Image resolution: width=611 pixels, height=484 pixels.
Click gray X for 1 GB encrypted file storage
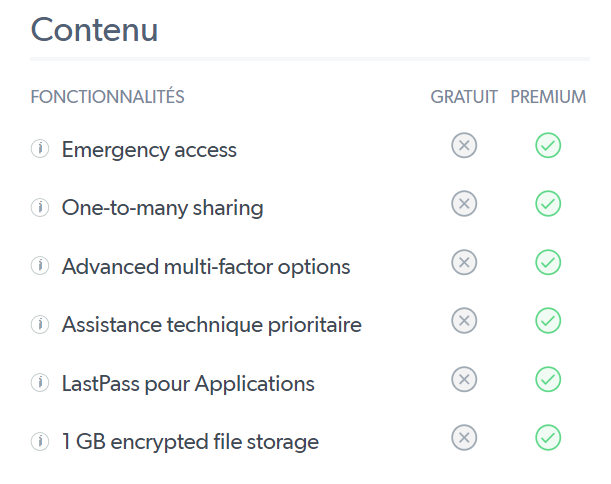464,438
